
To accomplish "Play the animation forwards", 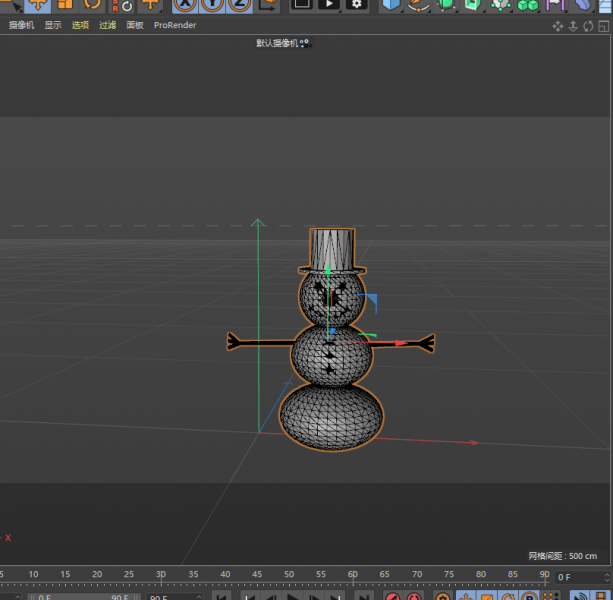I will 293,596.
